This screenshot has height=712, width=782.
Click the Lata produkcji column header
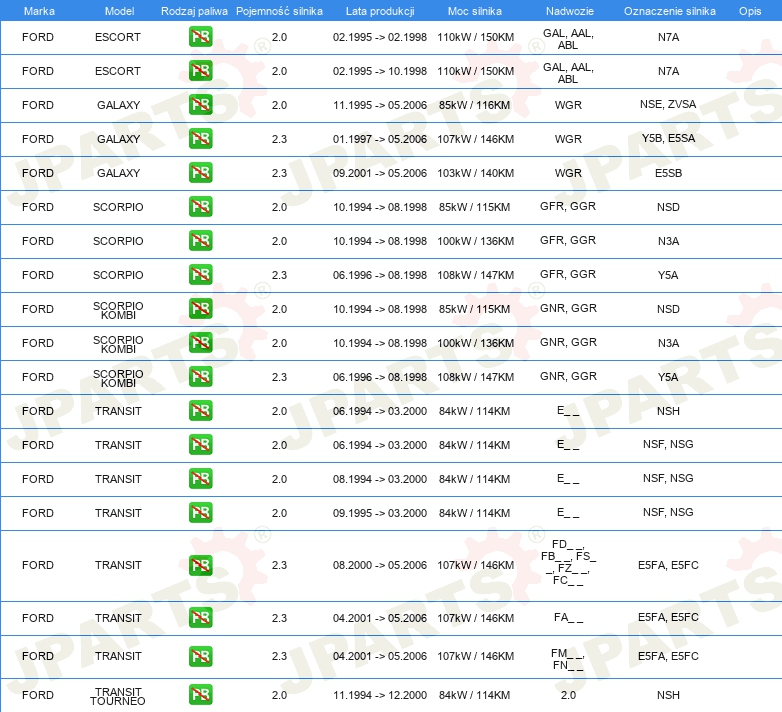coord(380,11)
